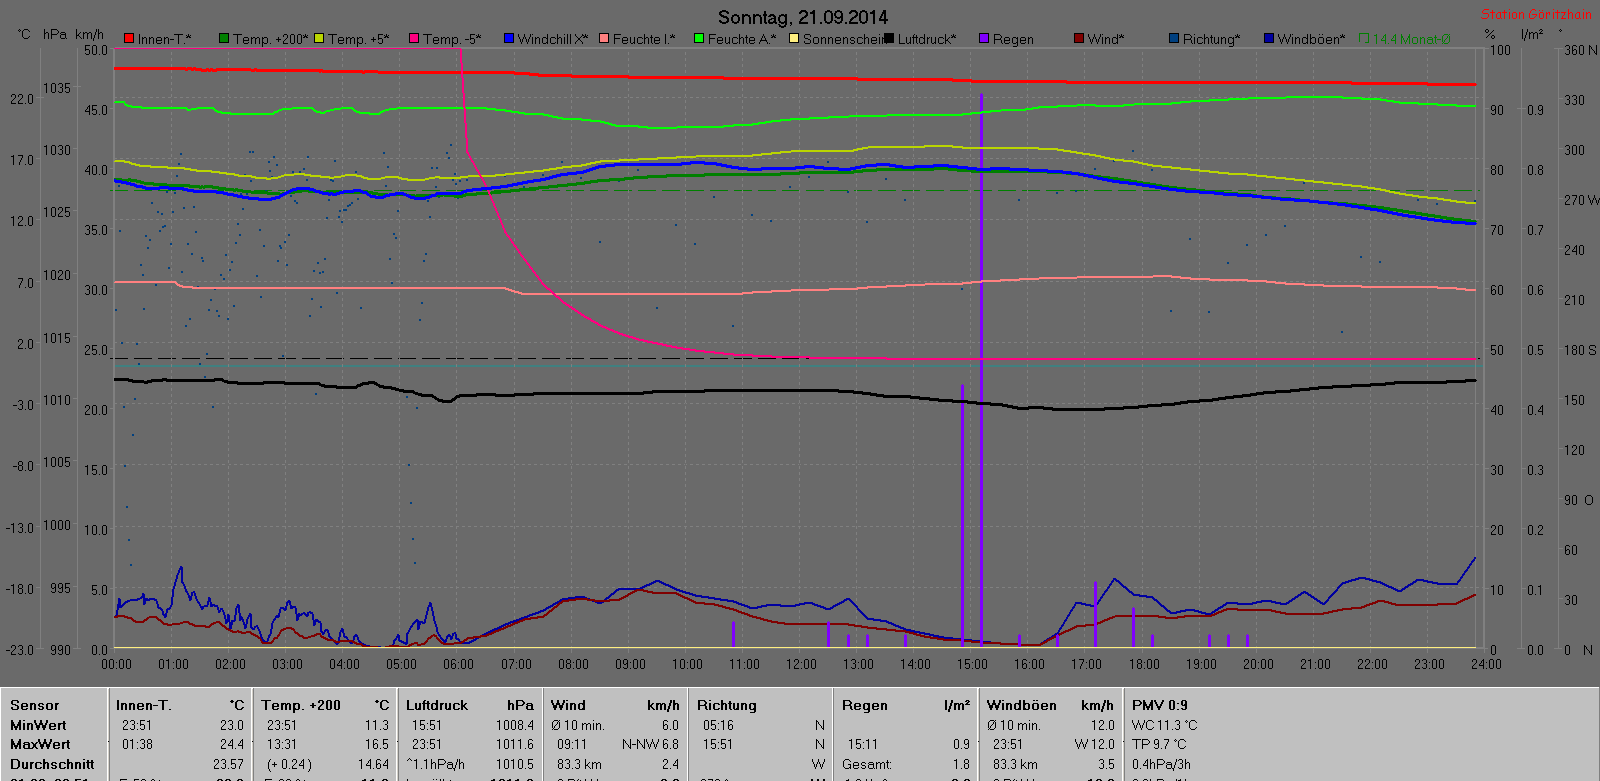Click the Regen column header in table

coord(865,705)
